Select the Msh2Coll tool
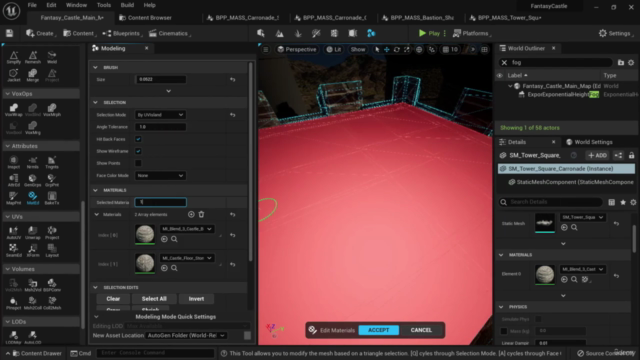Screen dimensions: 640x360 [x=33, y=303]
